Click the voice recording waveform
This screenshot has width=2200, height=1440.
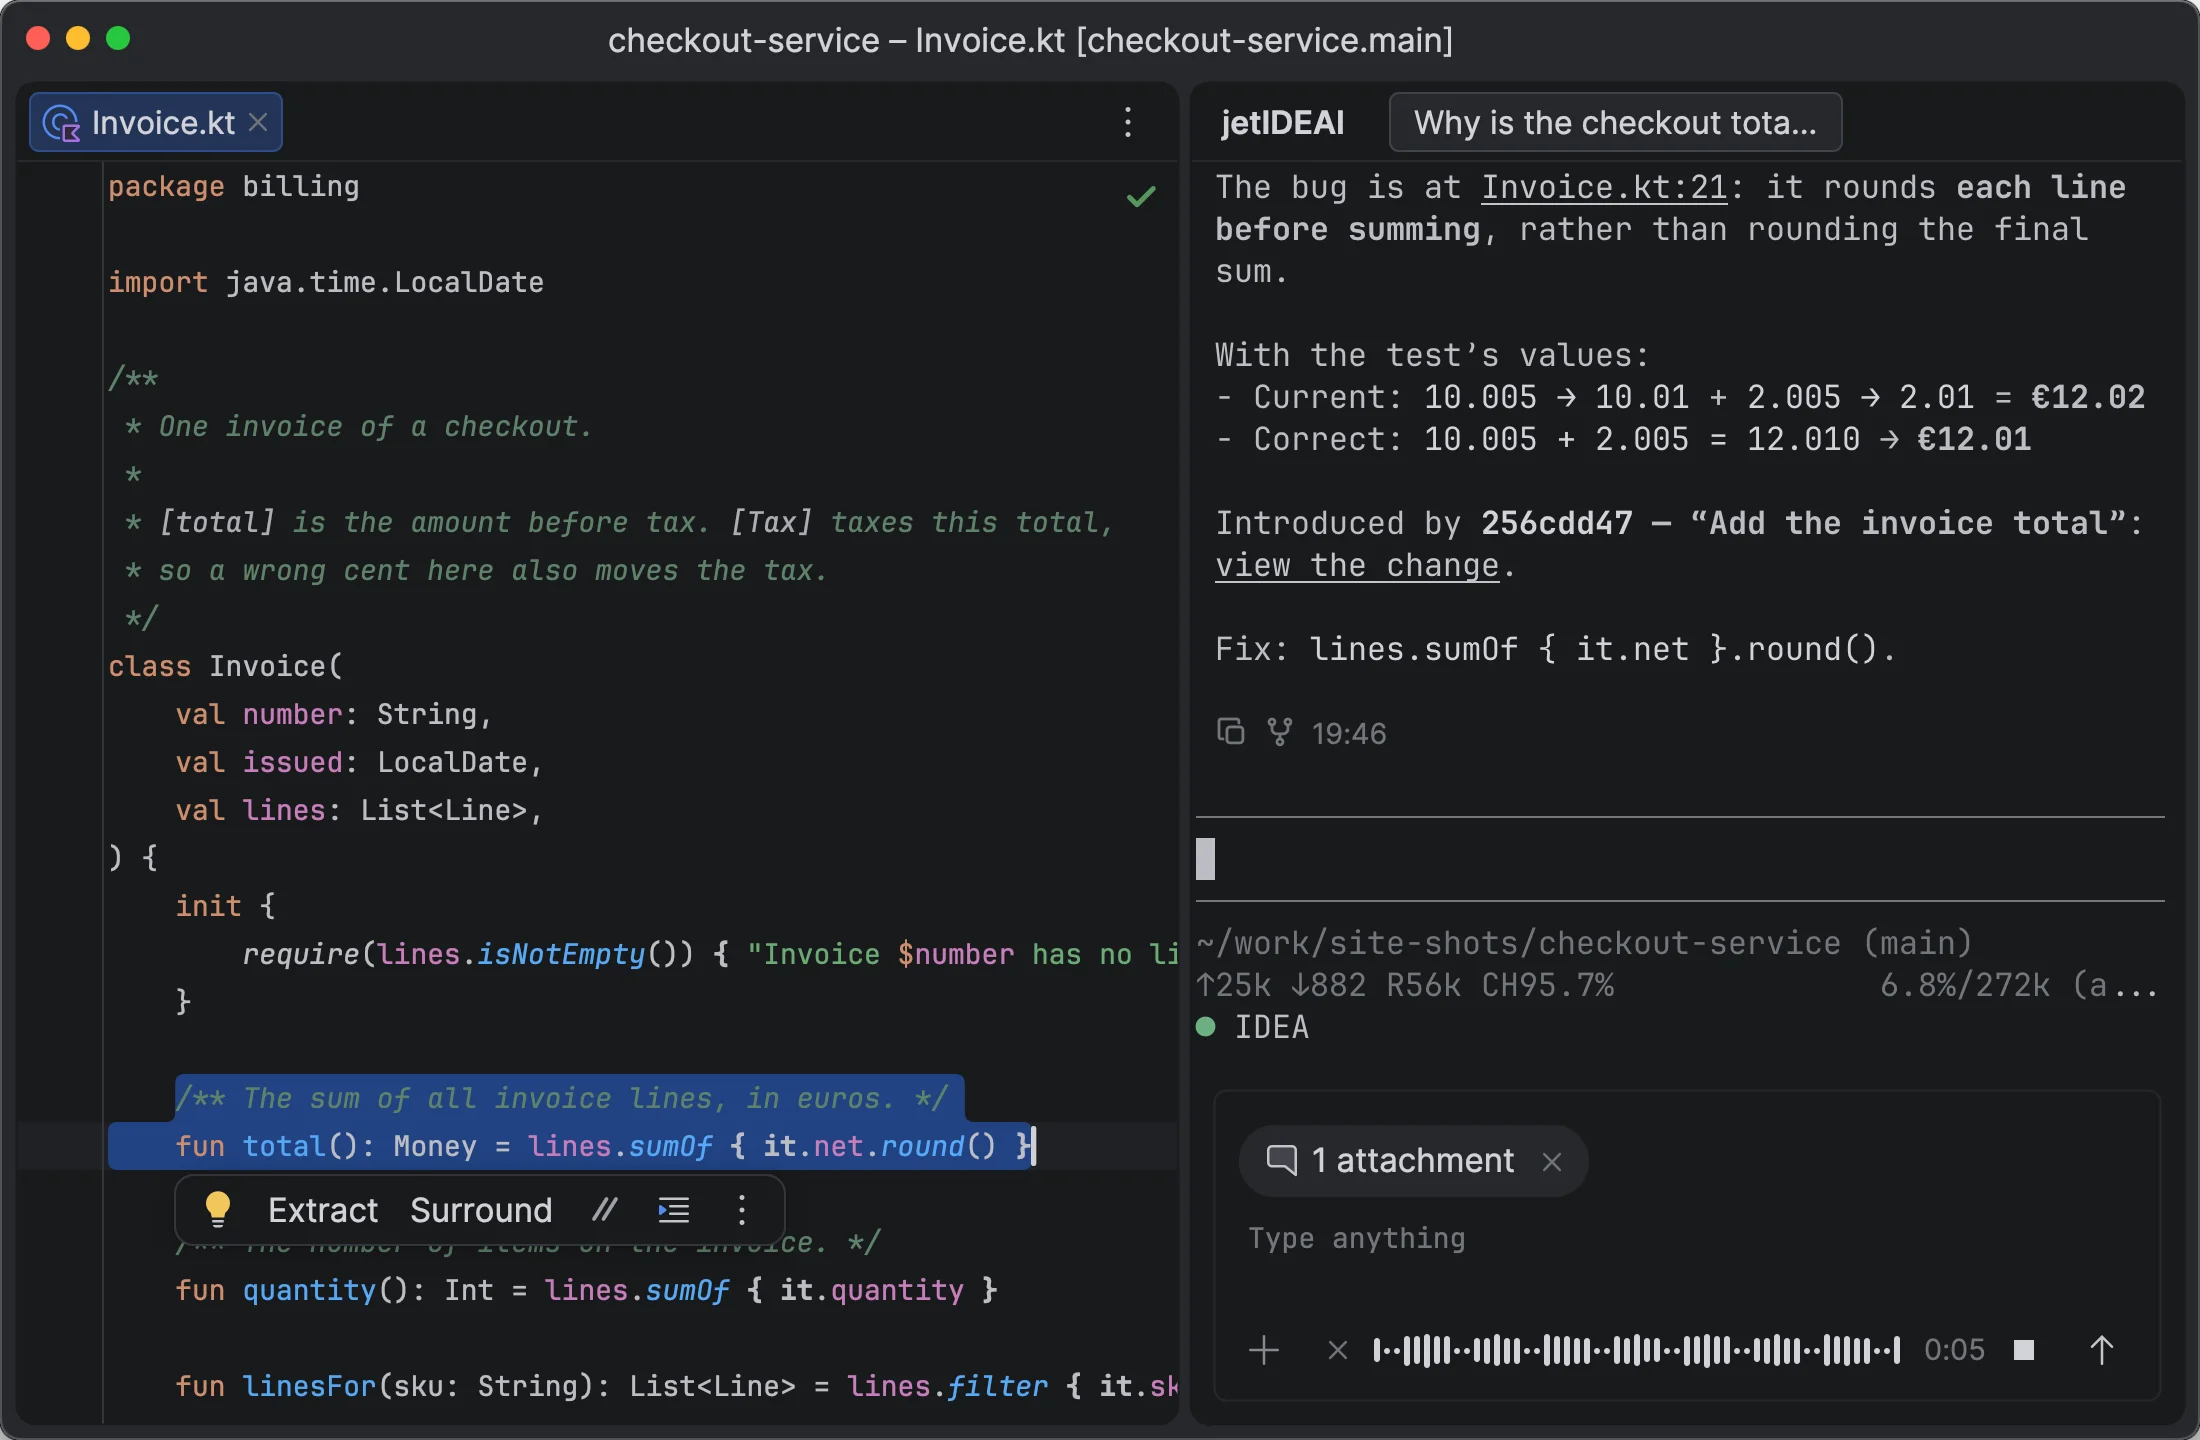[x=1636, y=1350]
